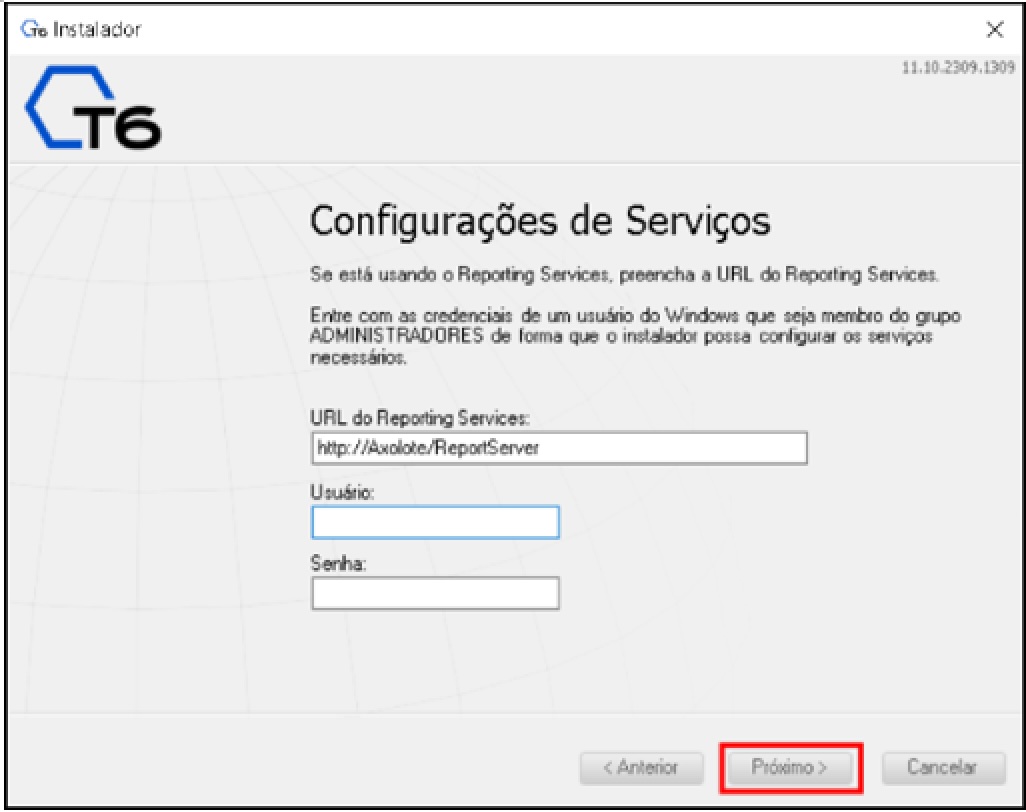Click the "Senha:" label
Screen dimensions: 1026x812
(338, 564)
